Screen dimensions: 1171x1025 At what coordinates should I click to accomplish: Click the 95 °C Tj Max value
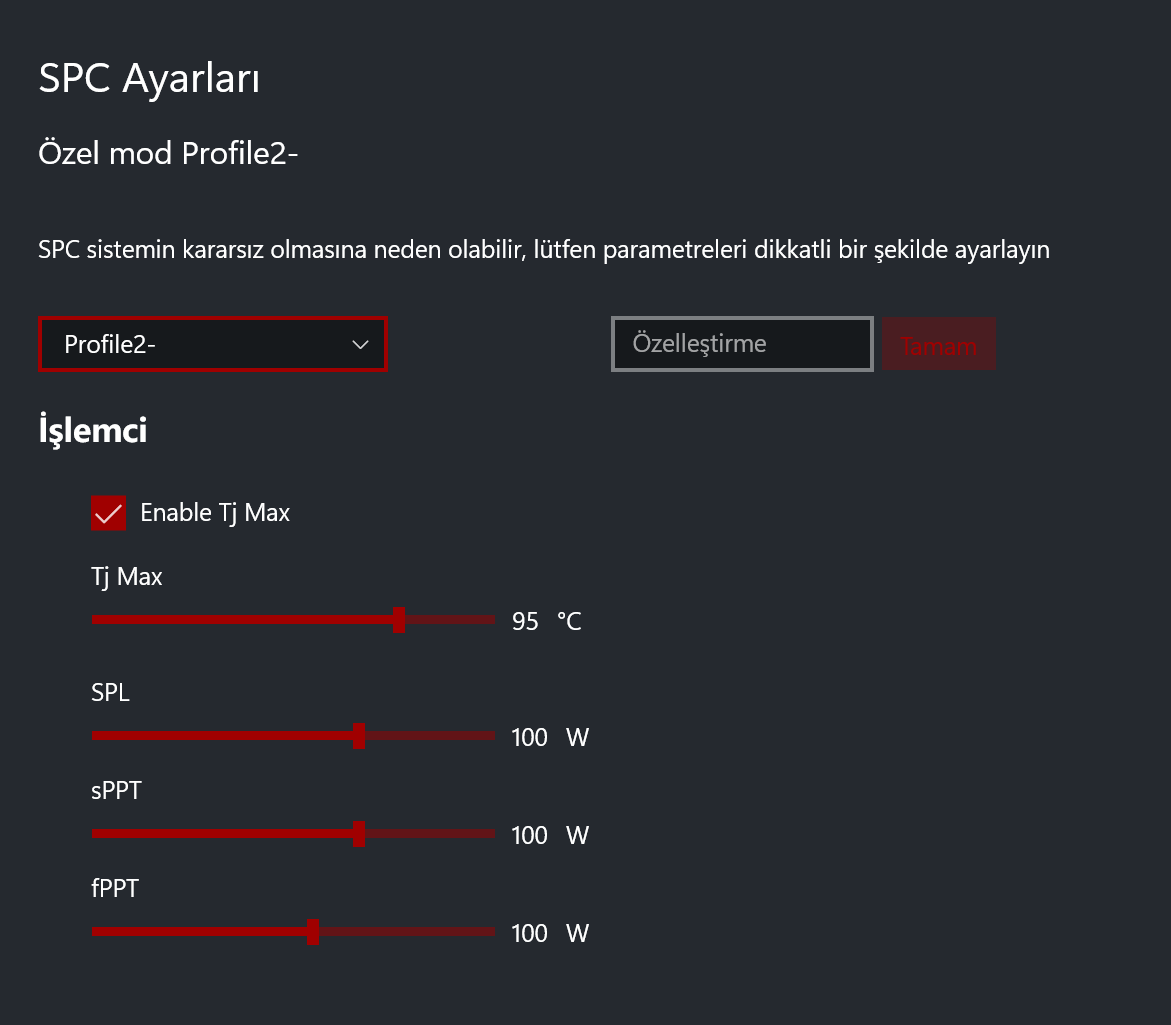547,621
